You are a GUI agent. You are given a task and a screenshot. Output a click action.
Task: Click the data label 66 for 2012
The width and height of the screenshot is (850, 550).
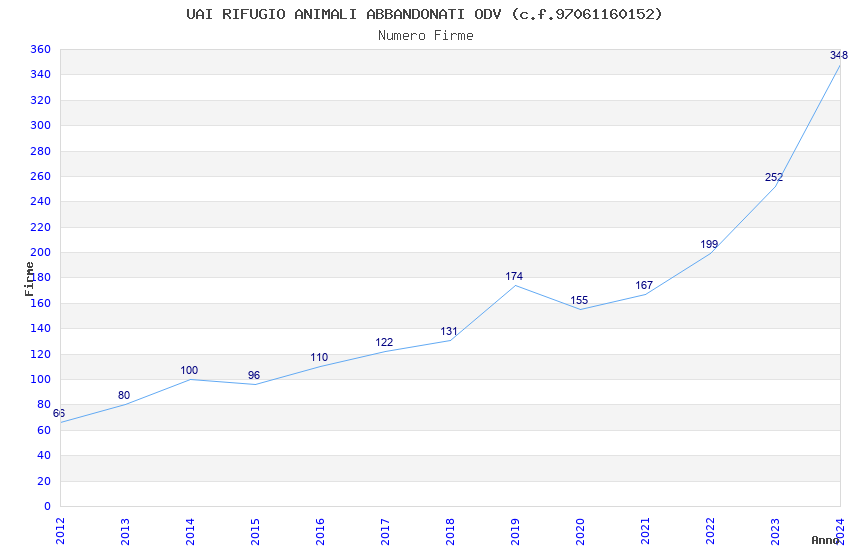59,413
